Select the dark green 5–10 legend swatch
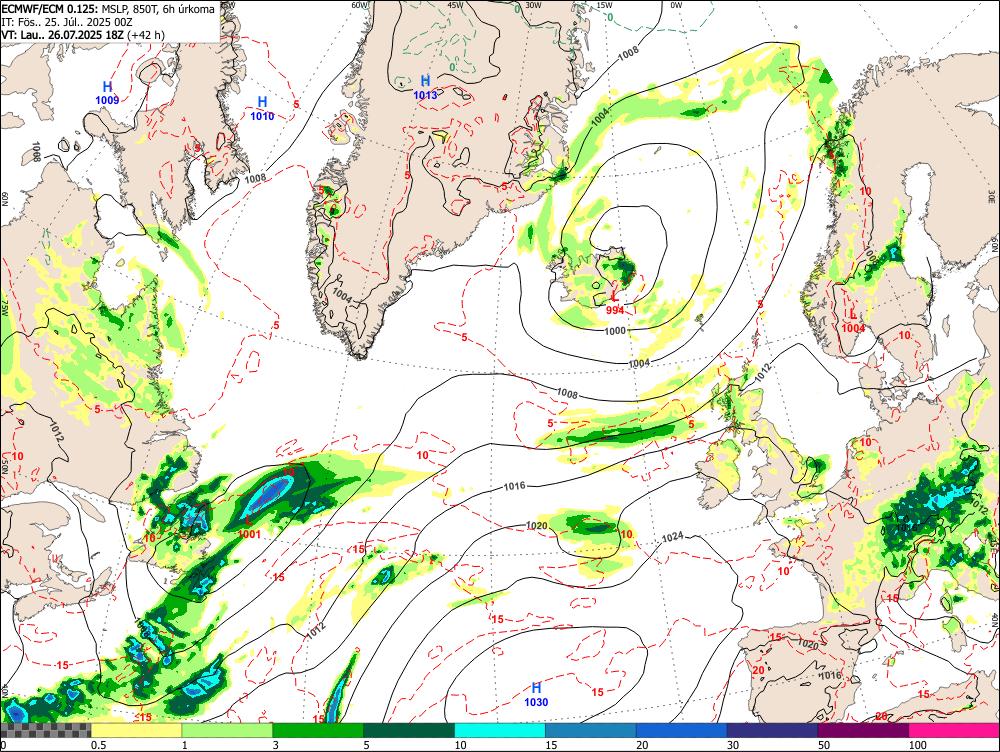 coord(409,730)
